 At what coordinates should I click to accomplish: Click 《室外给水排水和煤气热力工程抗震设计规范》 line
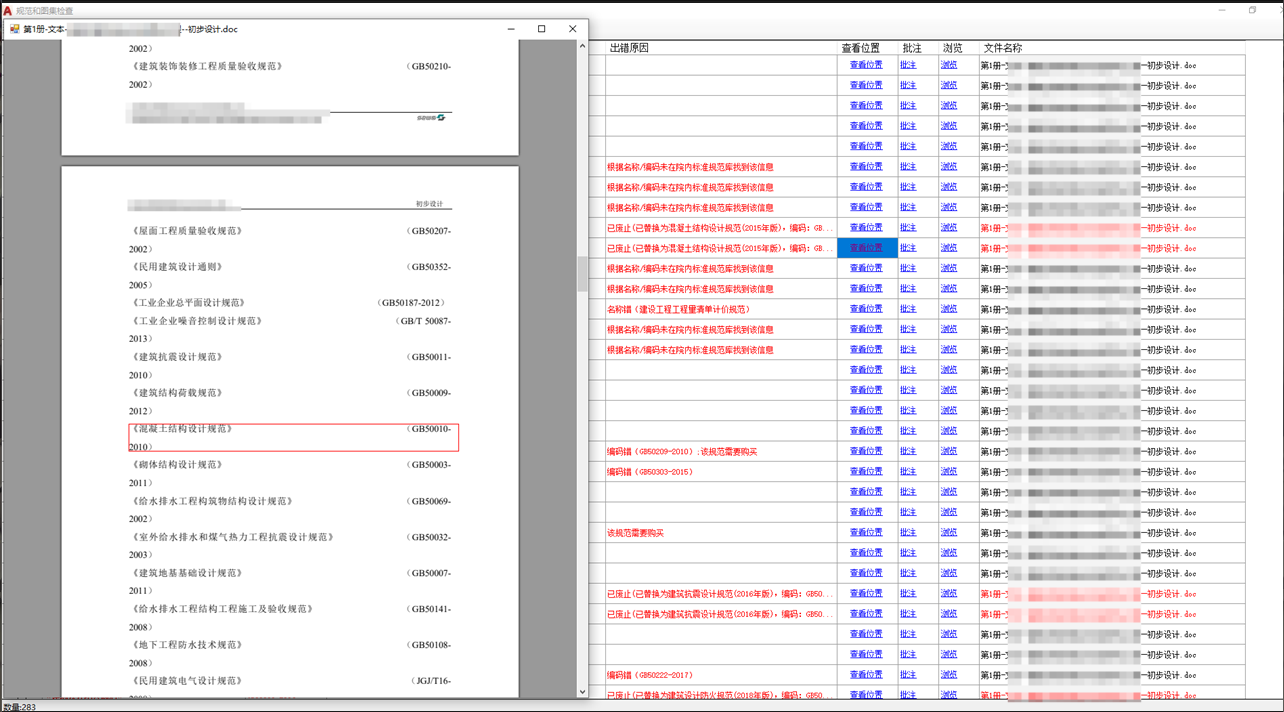click(232, 537)
